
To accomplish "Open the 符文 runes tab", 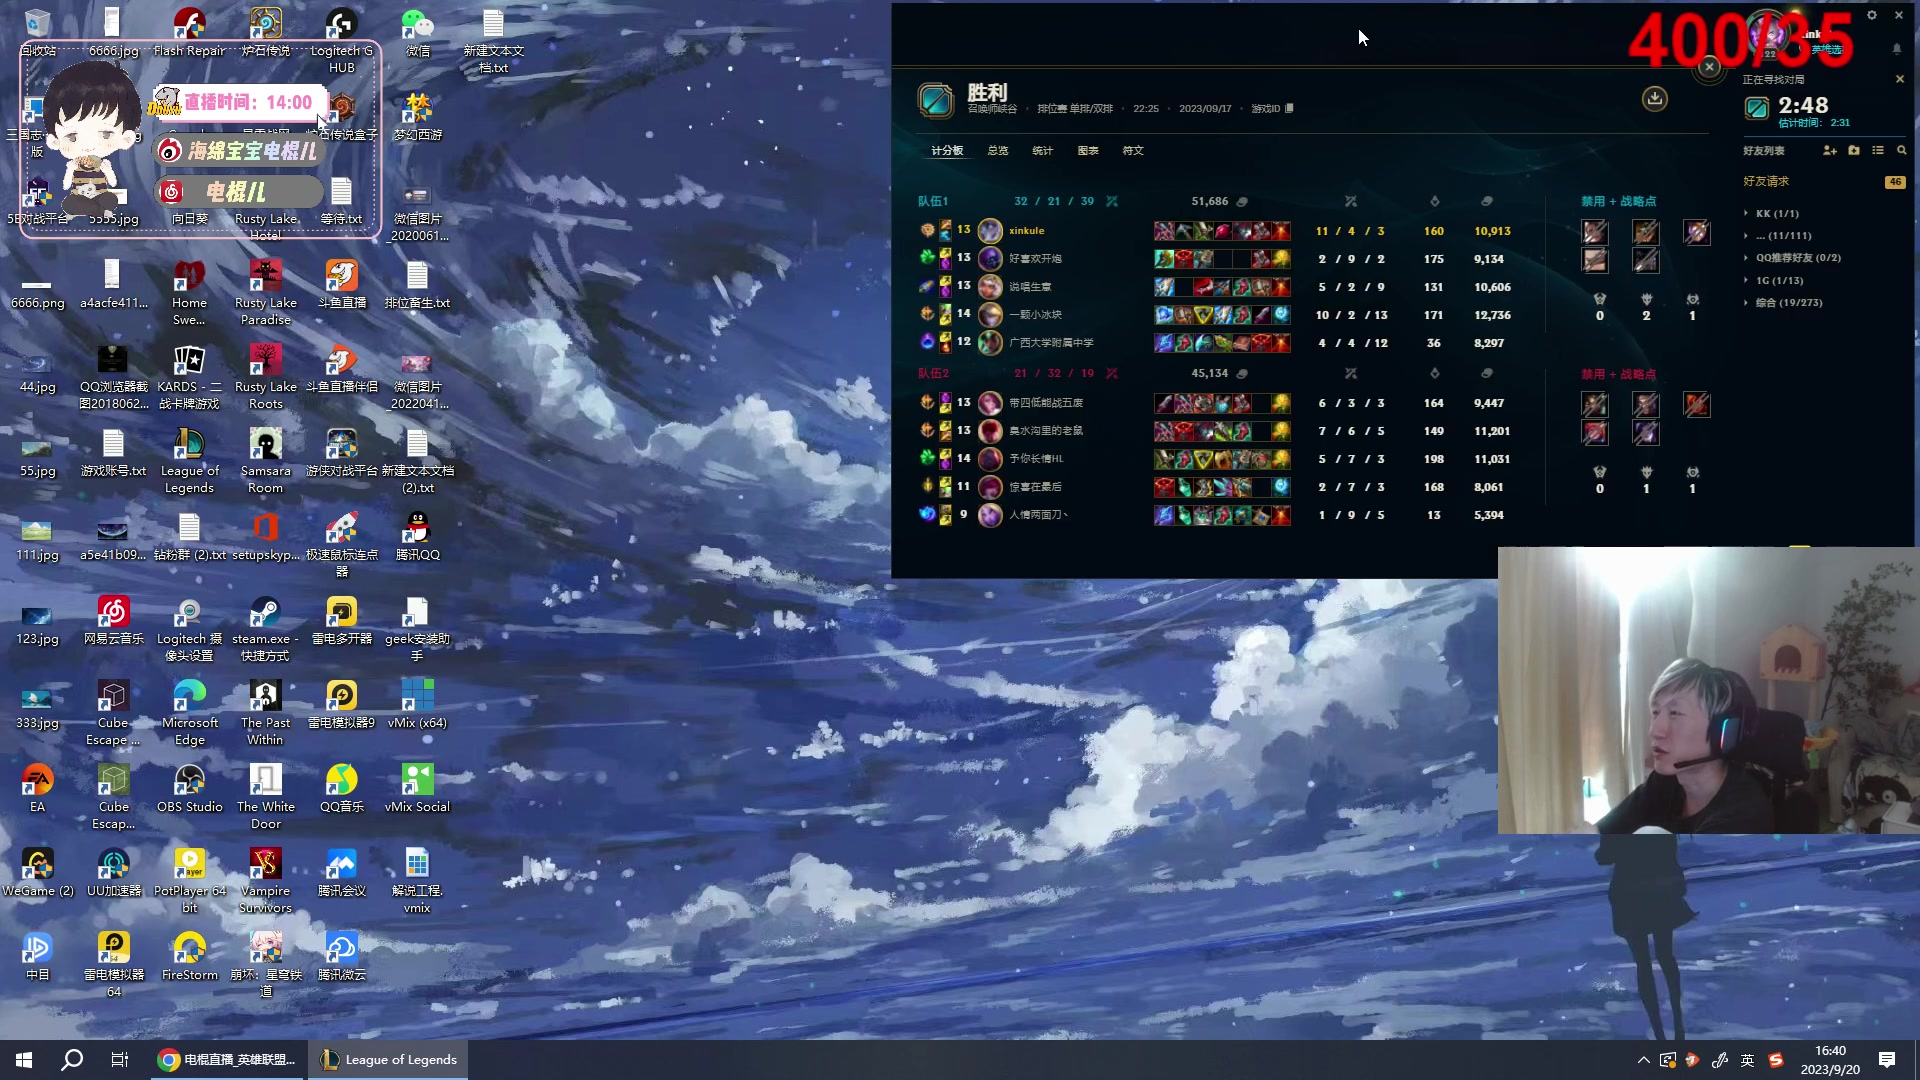I will coord(1133,151).
